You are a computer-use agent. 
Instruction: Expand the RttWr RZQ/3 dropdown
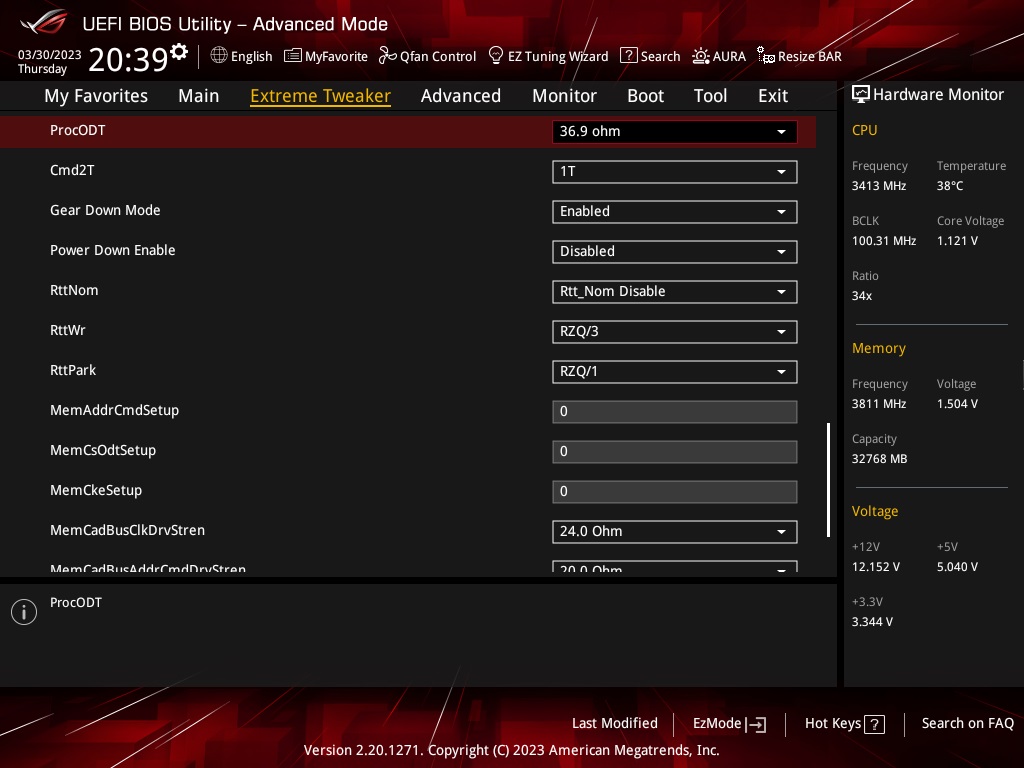click(675, 332)
